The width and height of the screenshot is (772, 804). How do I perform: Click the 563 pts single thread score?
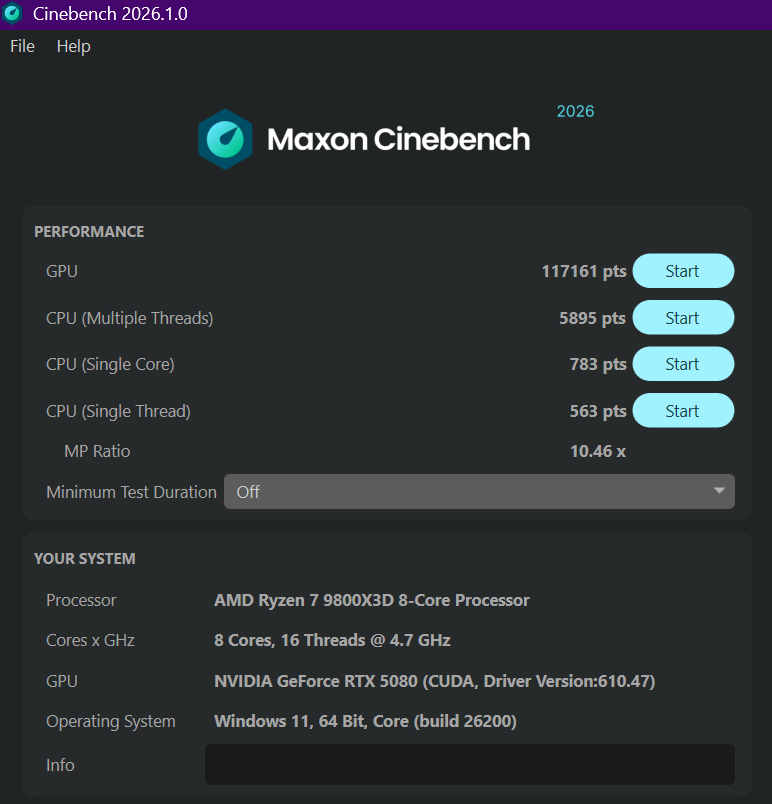(x=598, y=411)
